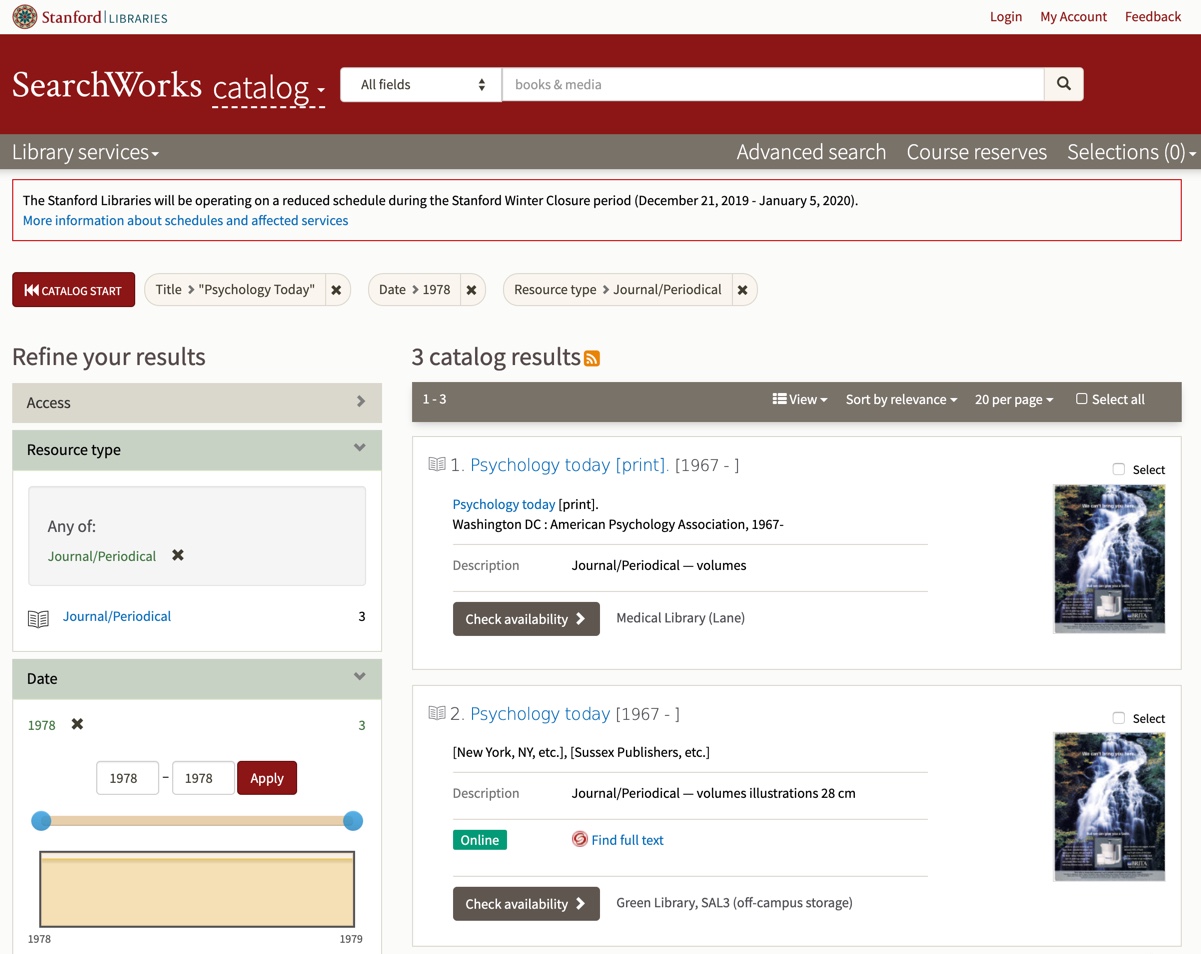Screen dimensions: 1201x954
Task: Open the View options dropdown
Action: [x=799, y=399]
